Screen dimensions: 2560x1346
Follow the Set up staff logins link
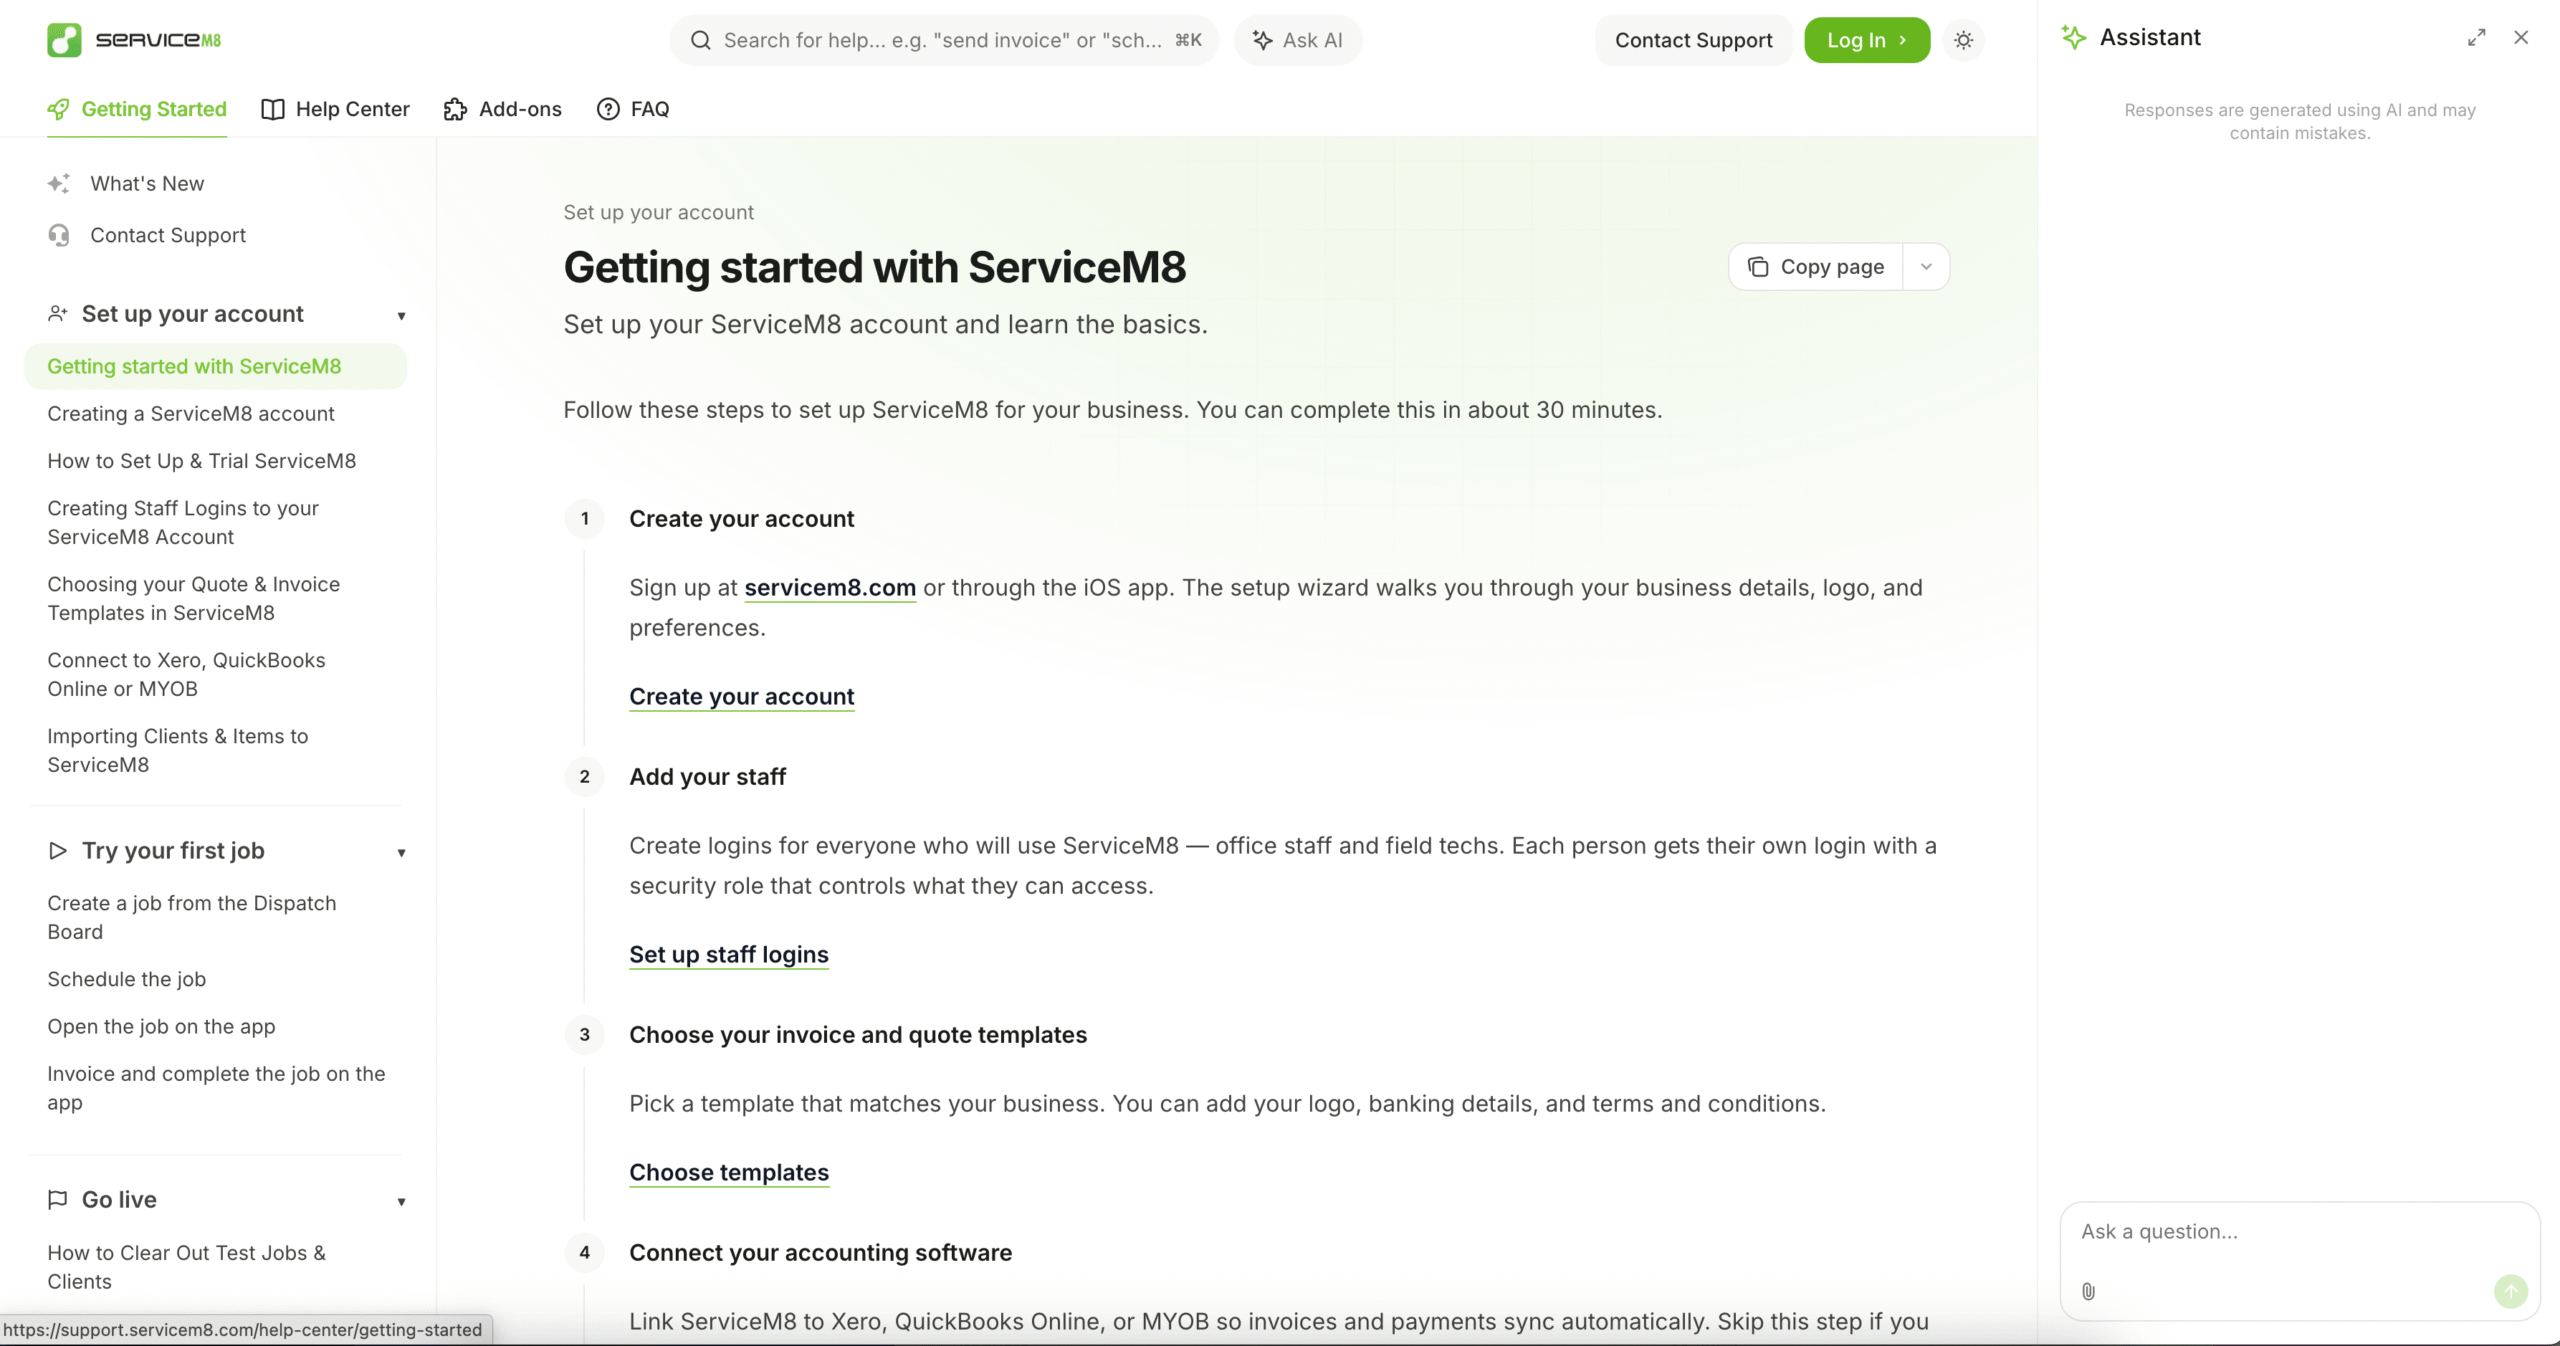(x=728, y=955)
